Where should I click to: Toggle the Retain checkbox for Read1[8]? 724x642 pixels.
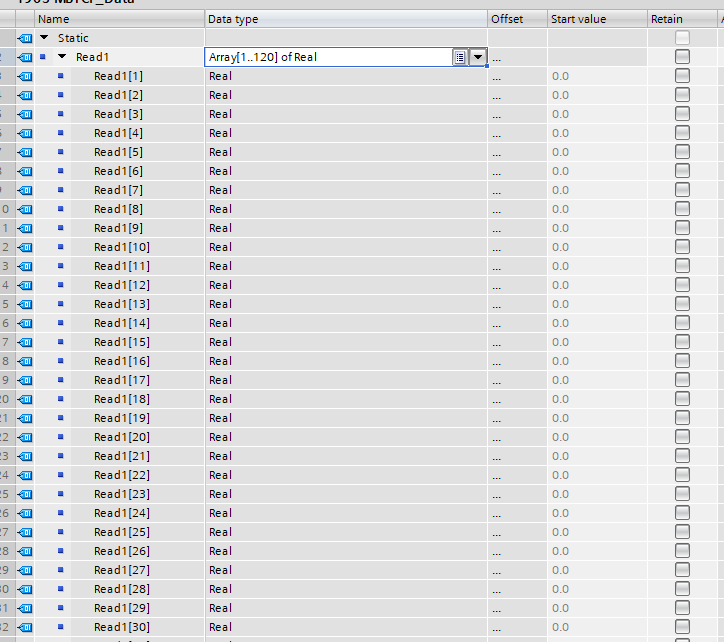(682, 209)
